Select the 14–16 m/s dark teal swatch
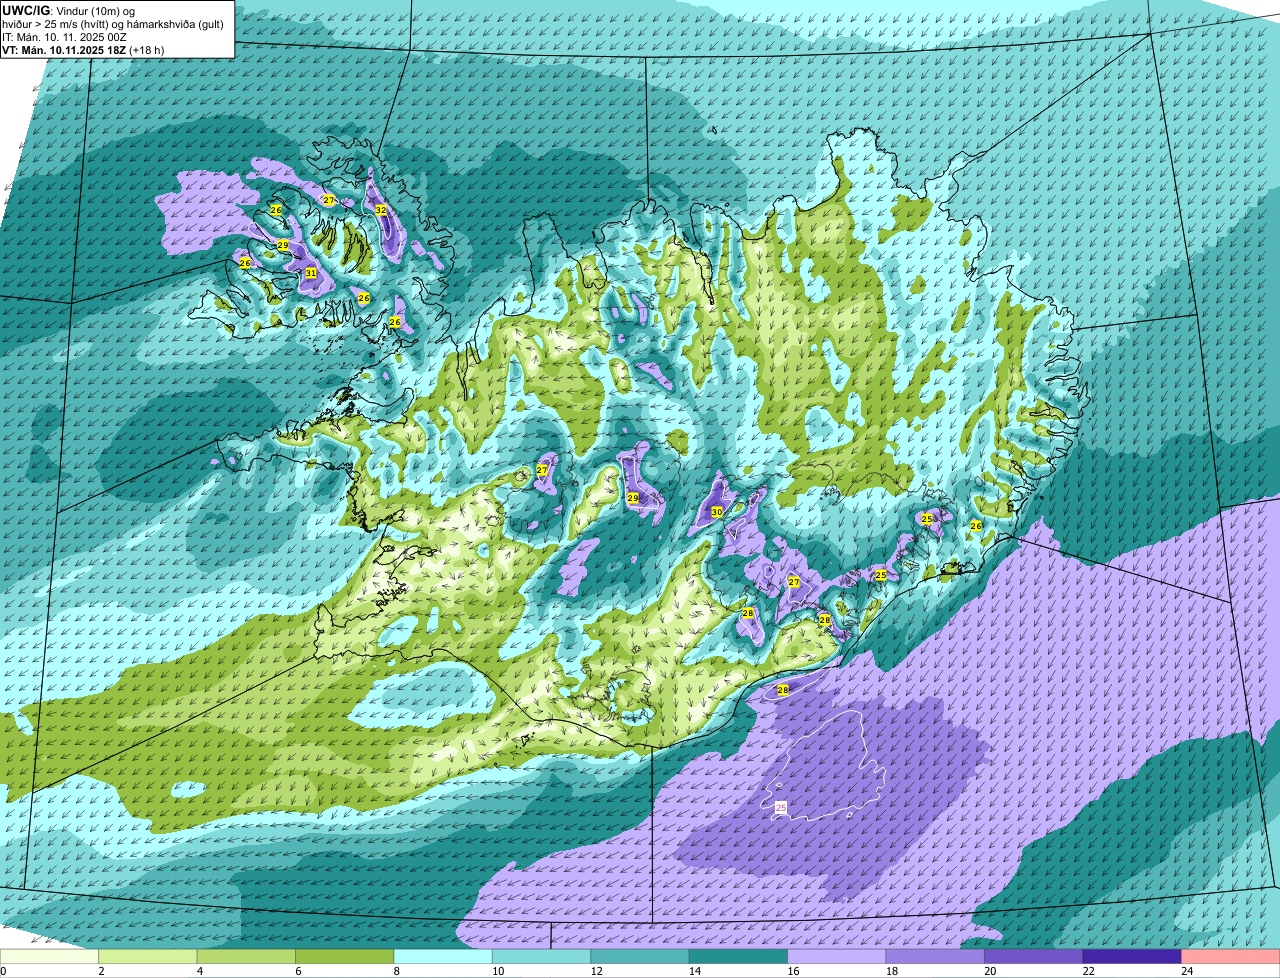The image size is (1280, 978). click(738, 956)
